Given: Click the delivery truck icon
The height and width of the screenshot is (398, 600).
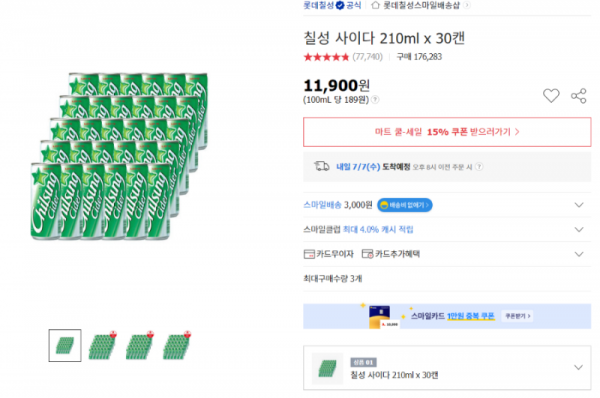Looking at the screenshot, I should click(322, 166).
